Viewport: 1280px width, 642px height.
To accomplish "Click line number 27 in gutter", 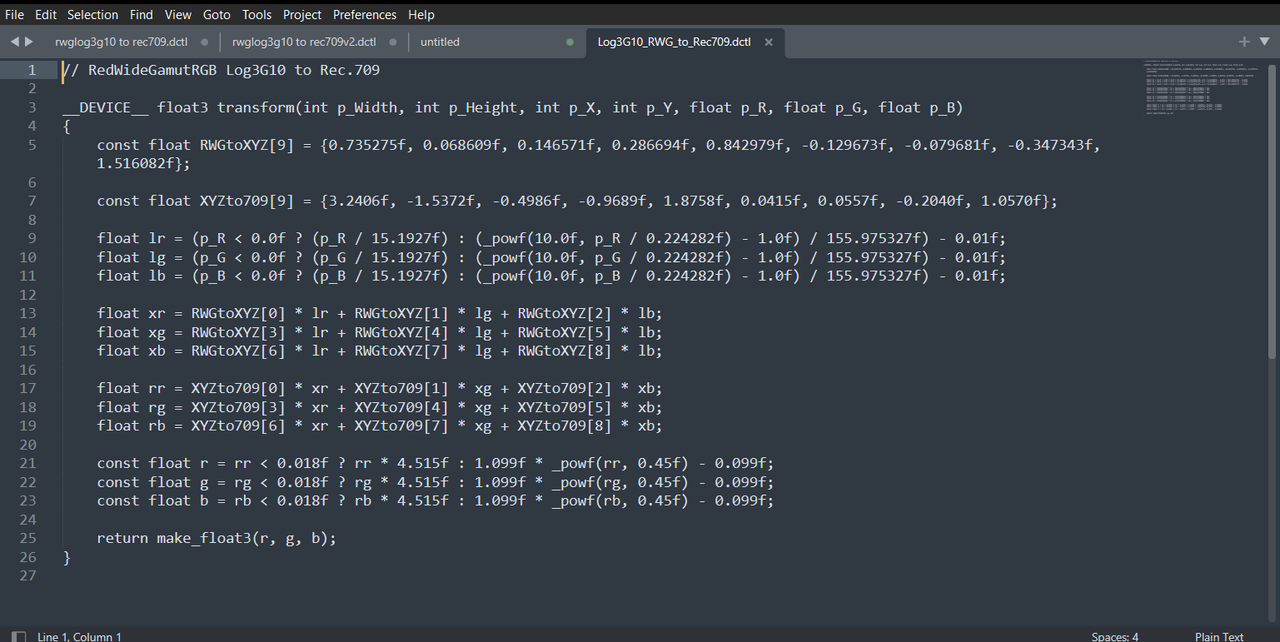I will click(x=28, y=575).
